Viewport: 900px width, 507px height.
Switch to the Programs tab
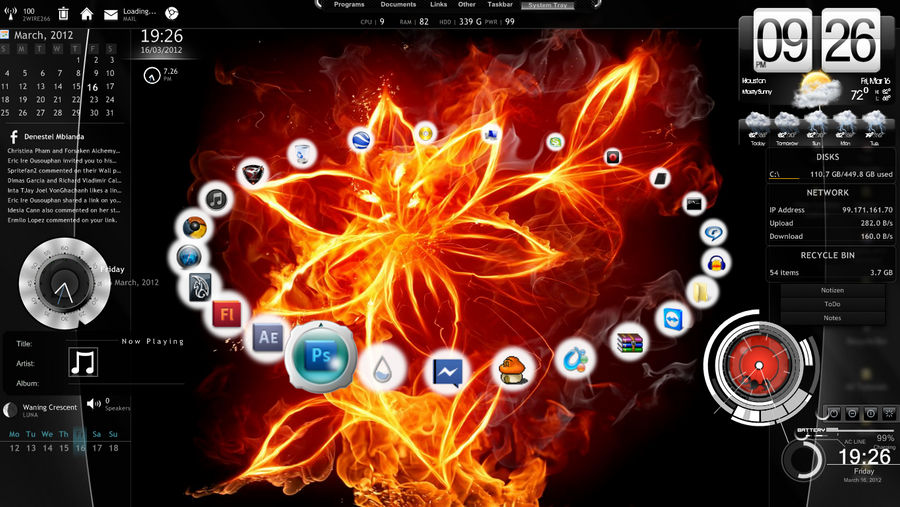[349, 4]
